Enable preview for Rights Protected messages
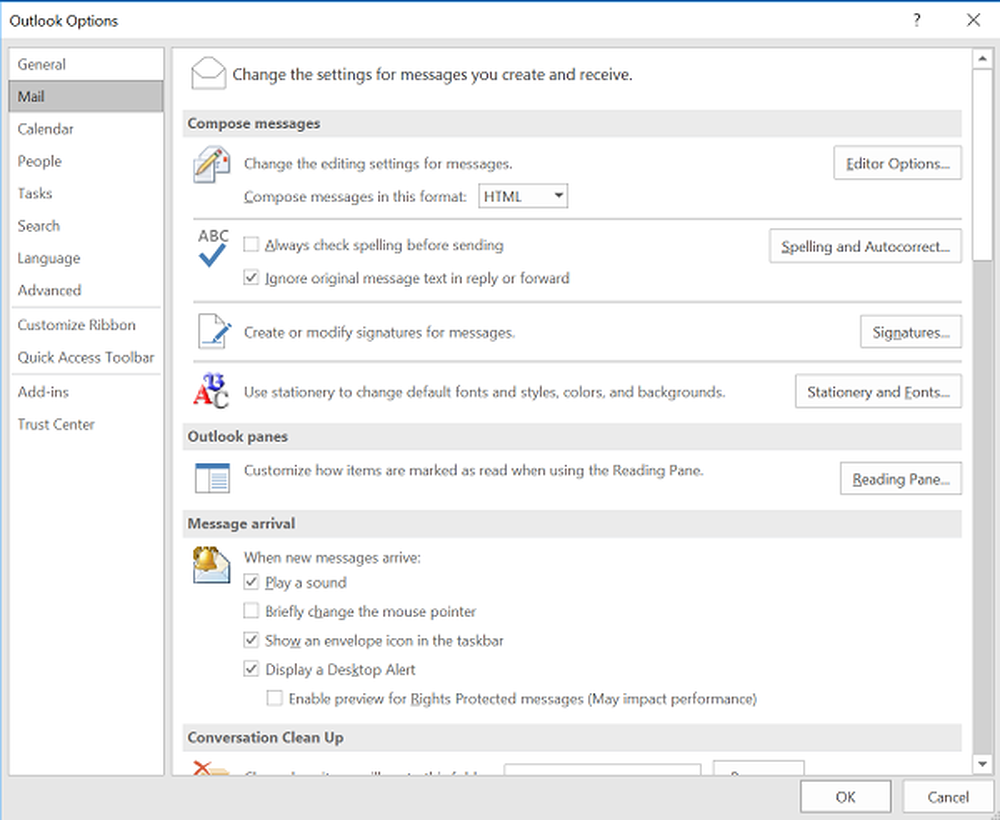1000x820 pixels. click(x=274, y=699)
